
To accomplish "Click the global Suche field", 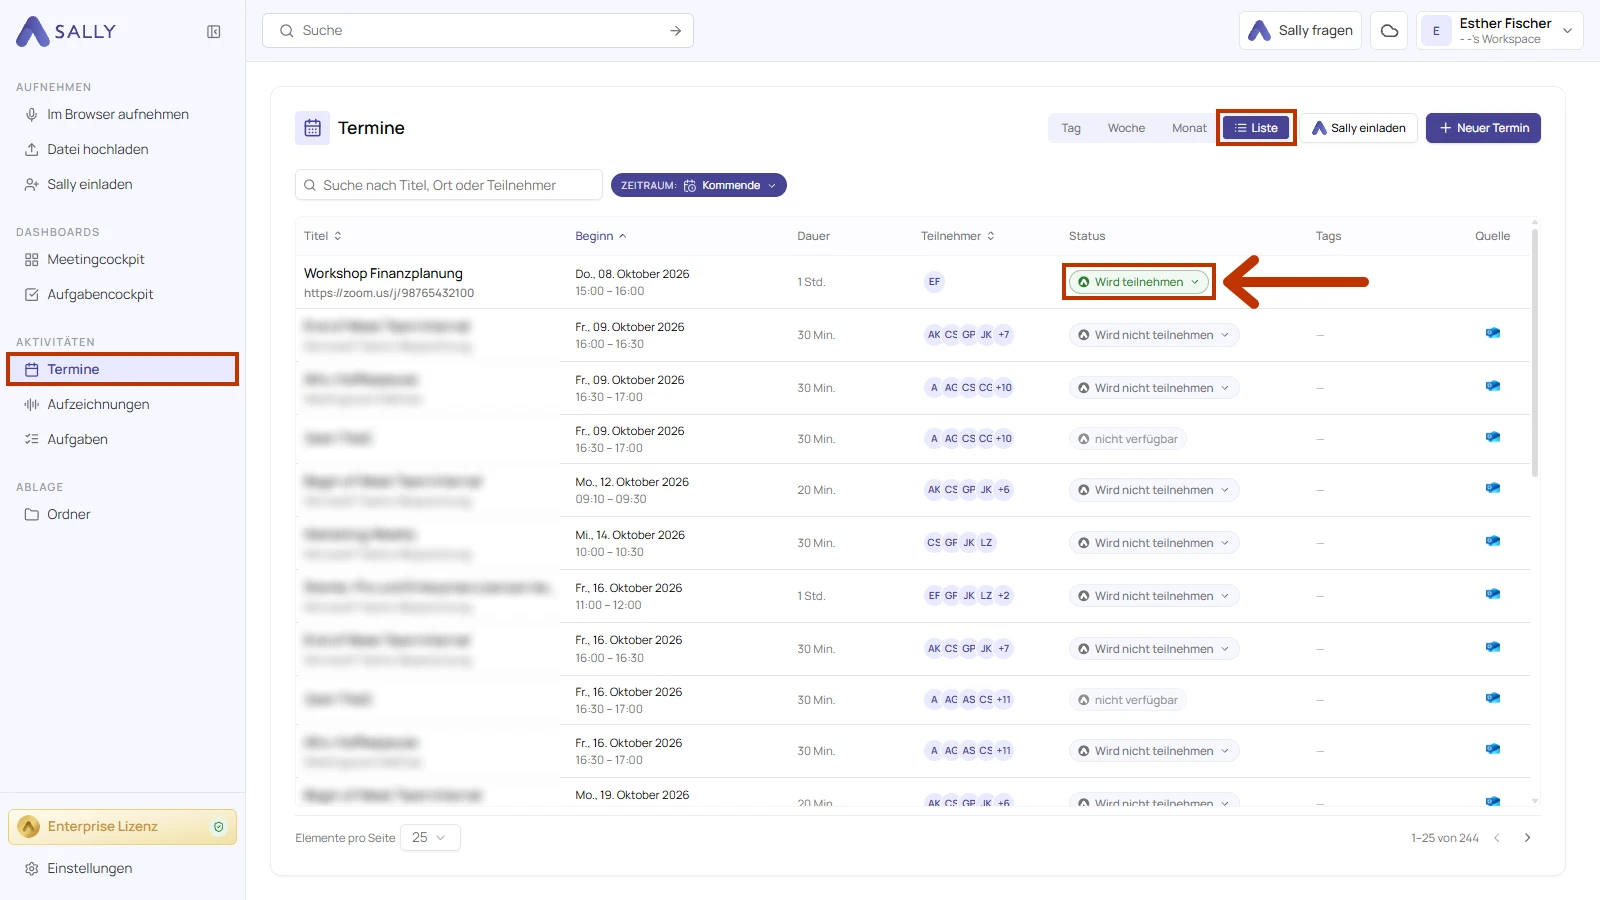I will coord(478,31).
